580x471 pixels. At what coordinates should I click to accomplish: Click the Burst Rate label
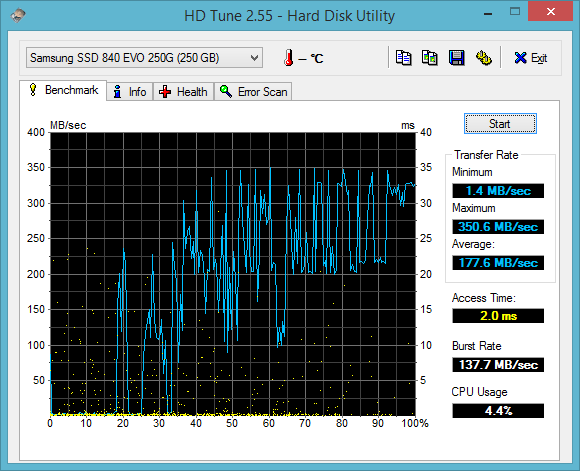(477, 346)
